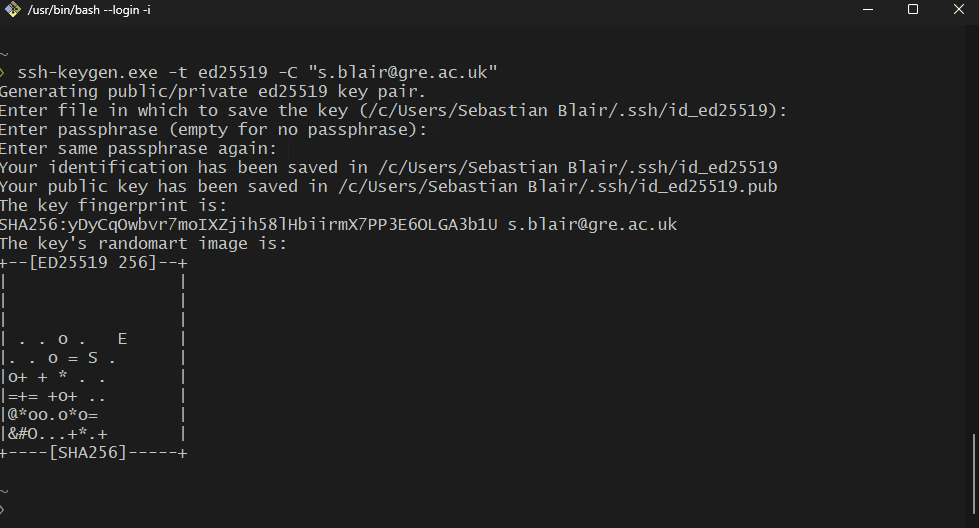The height and width of the screenshot is (528, 979).
Task: Click the "Generating public/private ed25519 key pair" line
Action: point(212,91)
